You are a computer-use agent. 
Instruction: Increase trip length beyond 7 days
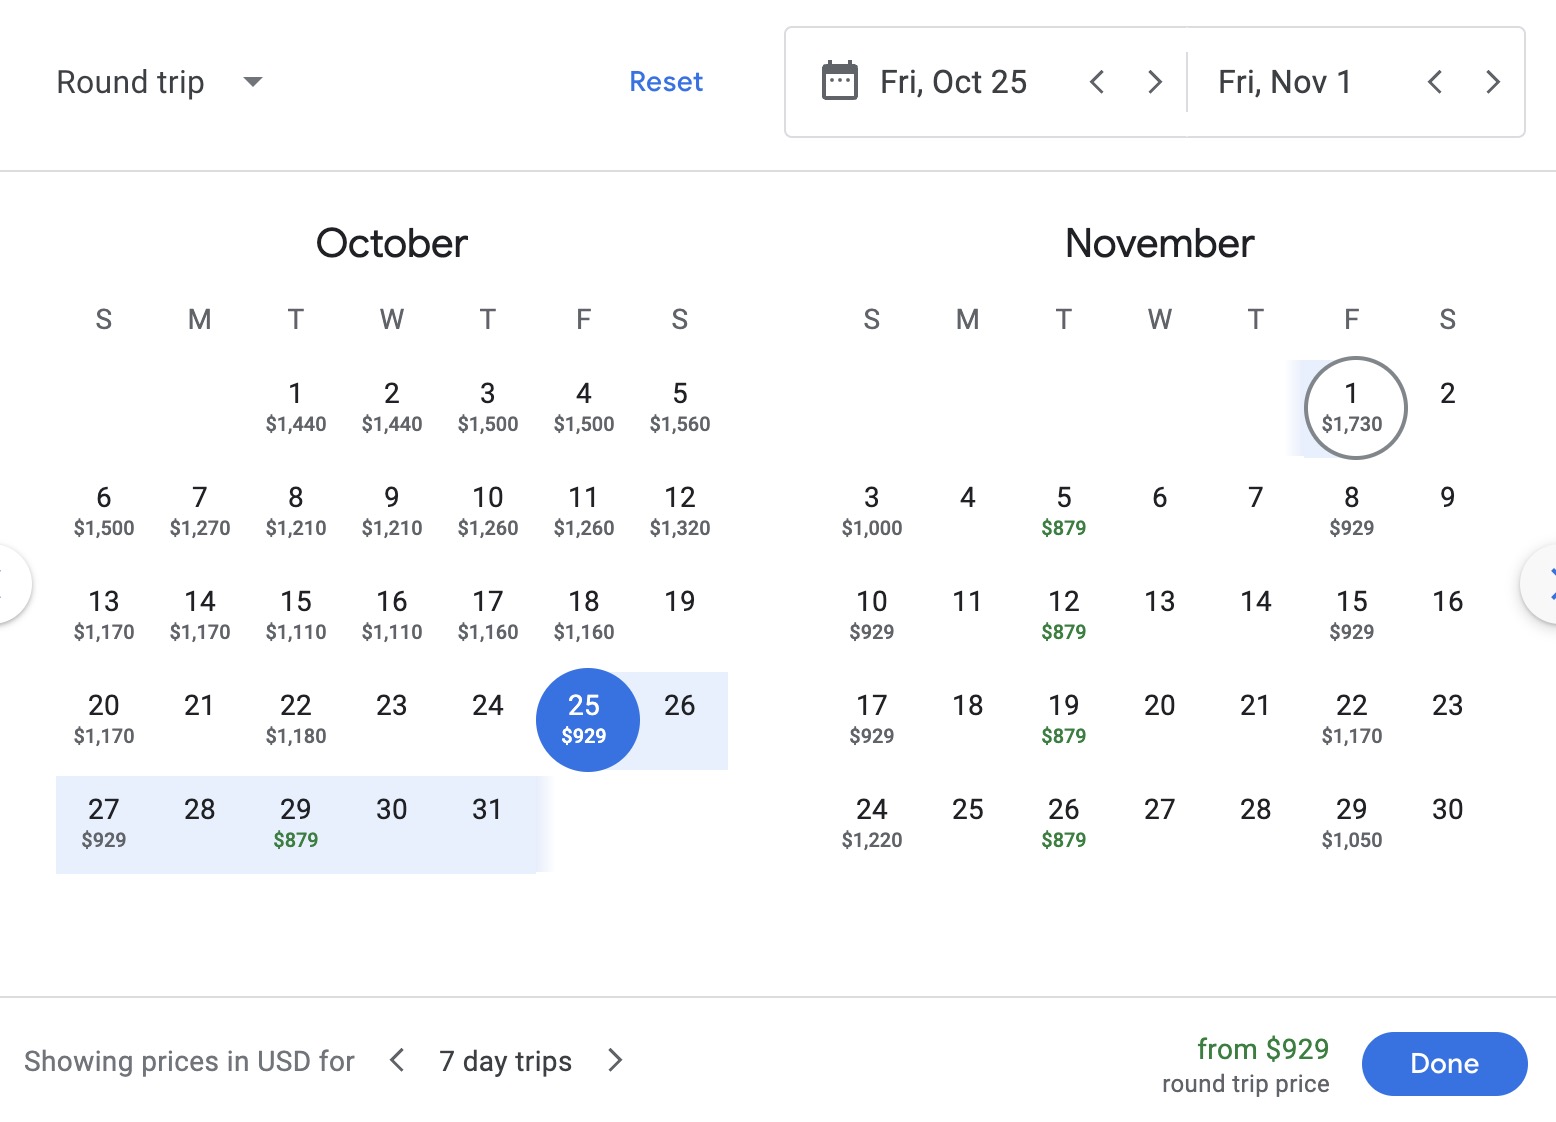click(615, 1060)
